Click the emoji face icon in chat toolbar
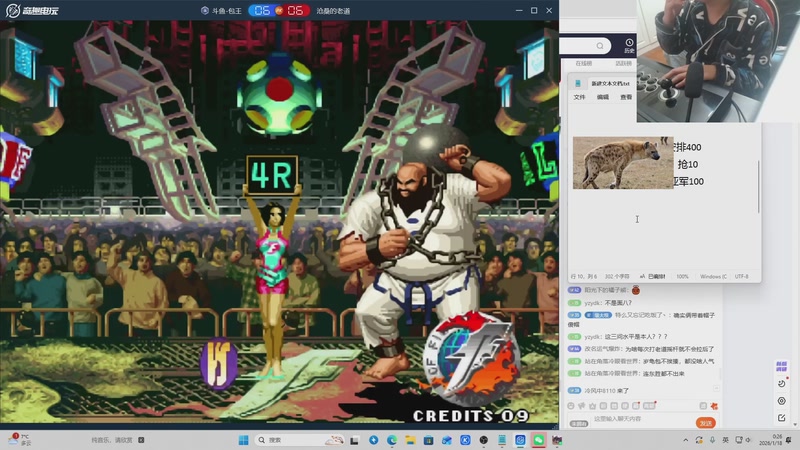 [571, 406]
